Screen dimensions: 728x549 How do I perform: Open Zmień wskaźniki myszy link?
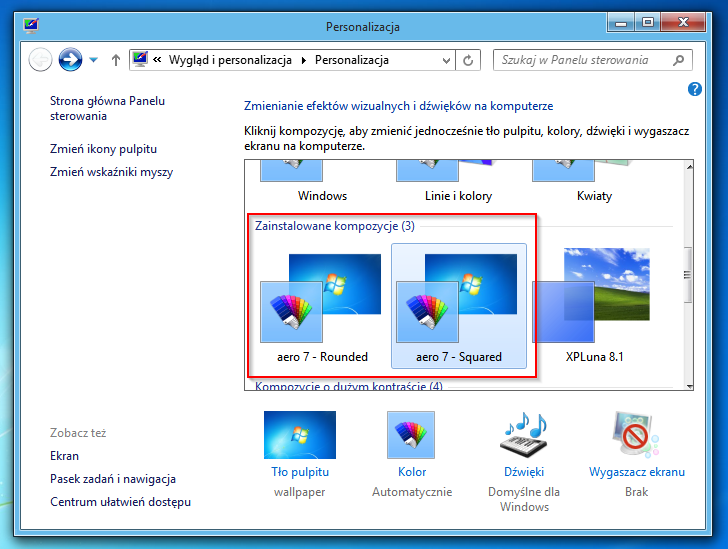pyautogui.click(x=111, y=172)
